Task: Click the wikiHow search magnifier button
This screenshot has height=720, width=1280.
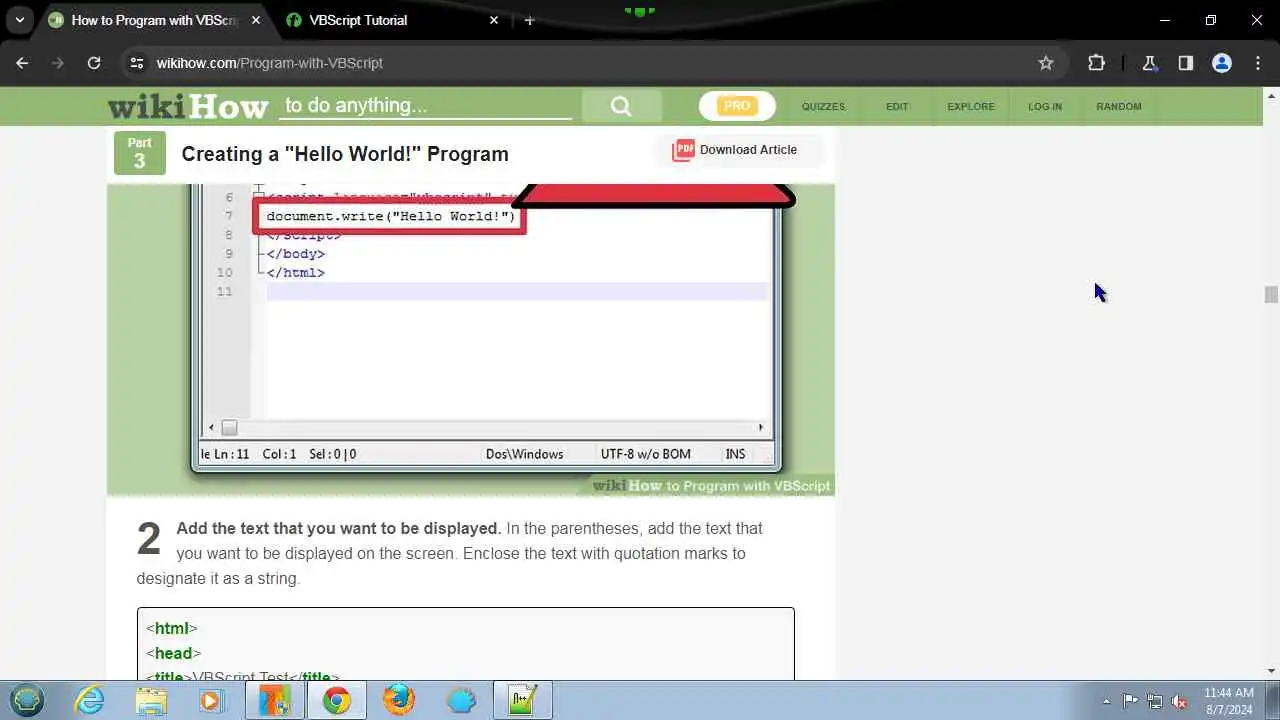Action: (x=621, y=106)
